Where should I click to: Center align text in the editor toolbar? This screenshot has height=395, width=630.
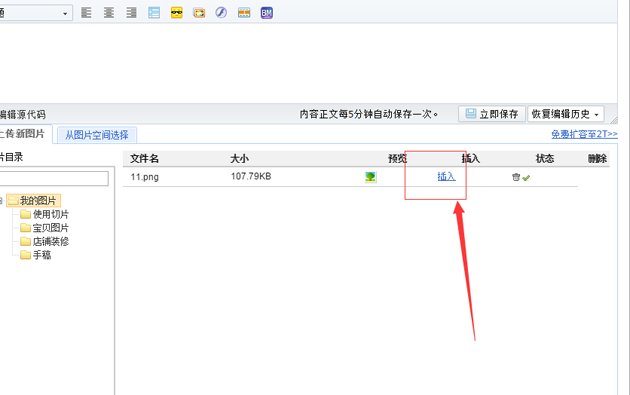coord(108,13)
